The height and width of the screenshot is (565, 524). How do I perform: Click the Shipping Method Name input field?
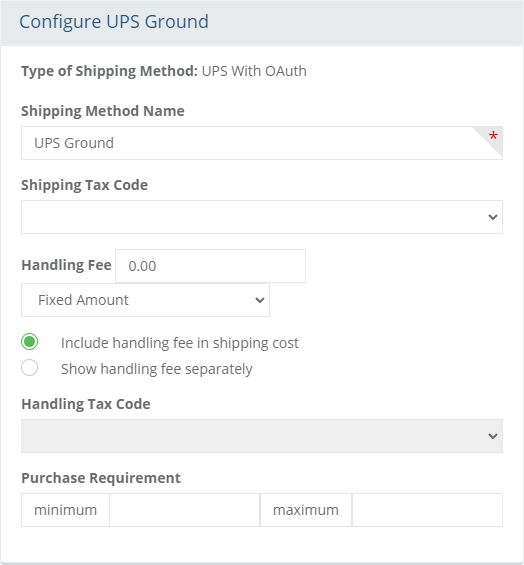click(262, 143)
